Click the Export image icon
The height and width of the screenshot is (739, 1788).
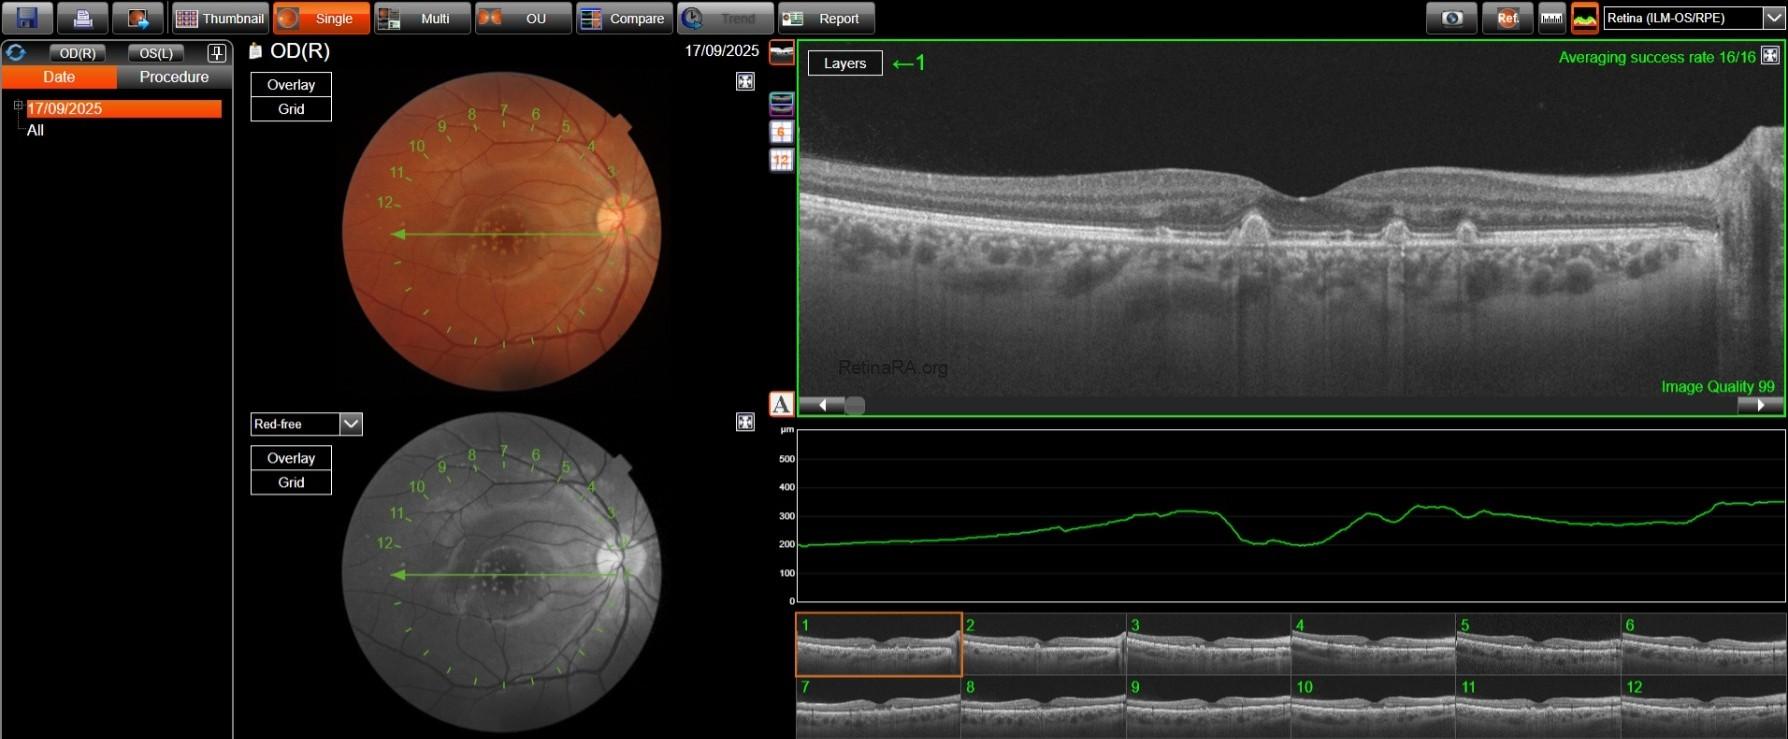tap(138, 18)
